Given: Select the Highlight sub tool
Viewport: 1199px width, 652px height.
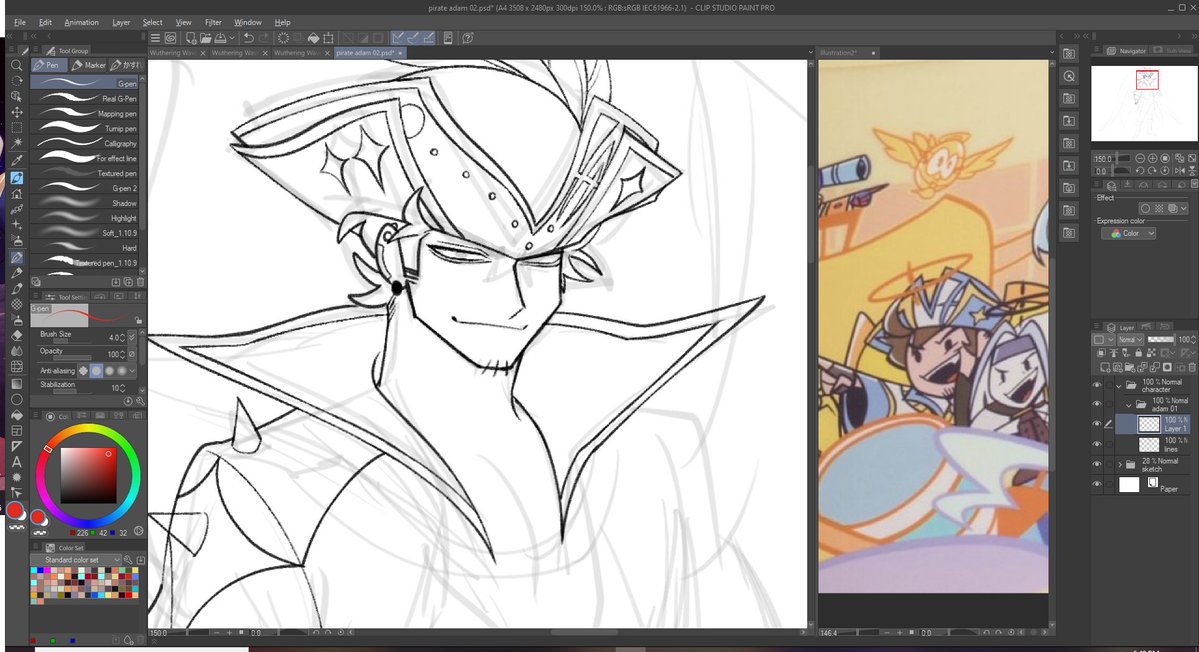Looking at the screenshot, I should (84, 218).
